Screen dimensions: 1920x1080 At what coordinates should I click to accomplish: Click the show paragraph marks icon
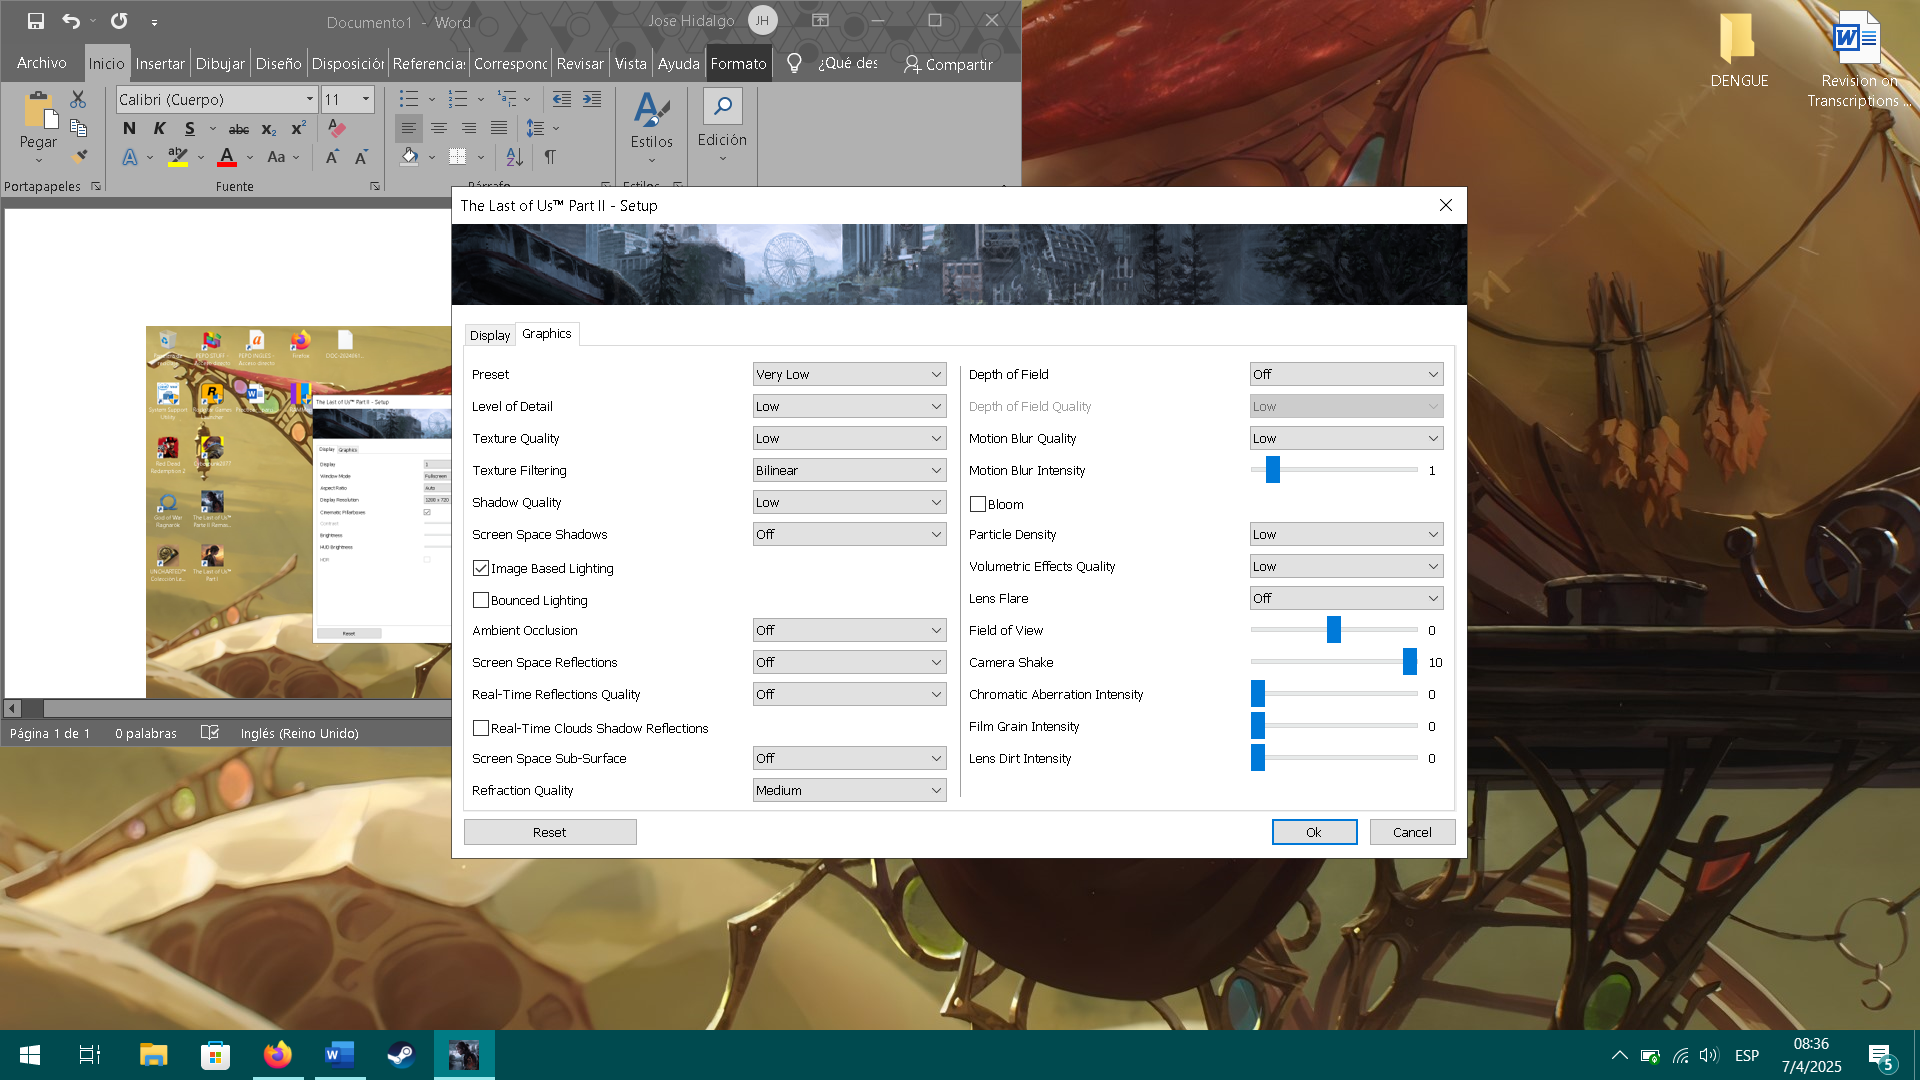[x=550, y=157]
